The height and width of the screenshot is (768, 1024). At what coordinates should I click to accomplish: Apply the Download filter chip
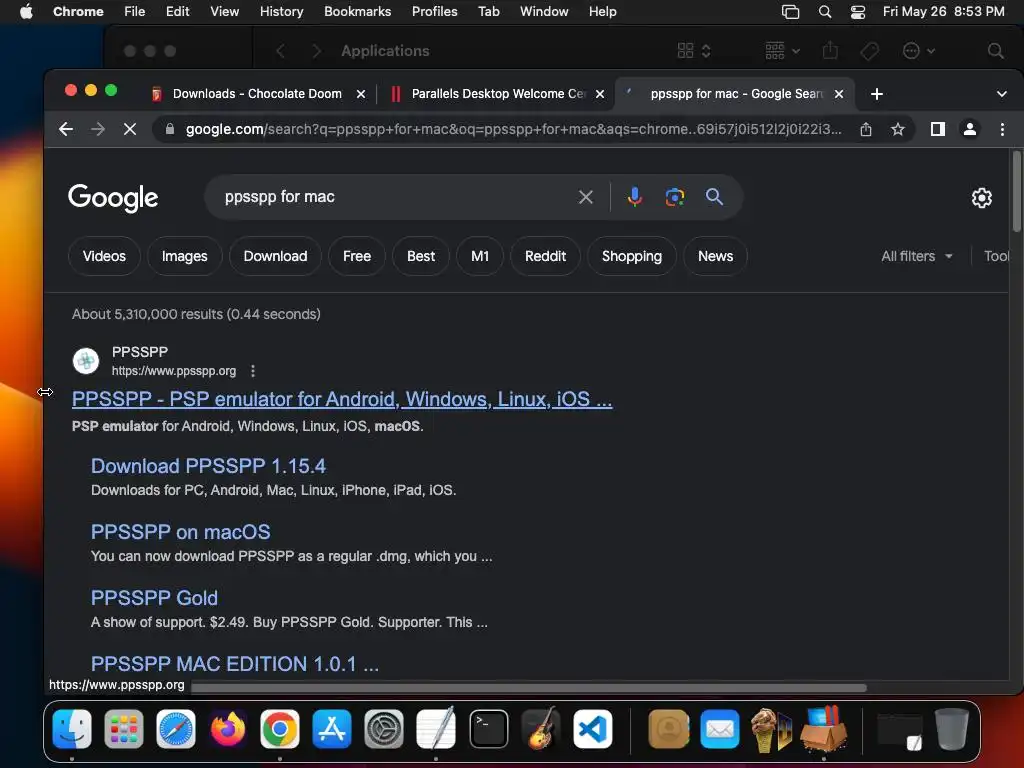click(x=276, y=256)
